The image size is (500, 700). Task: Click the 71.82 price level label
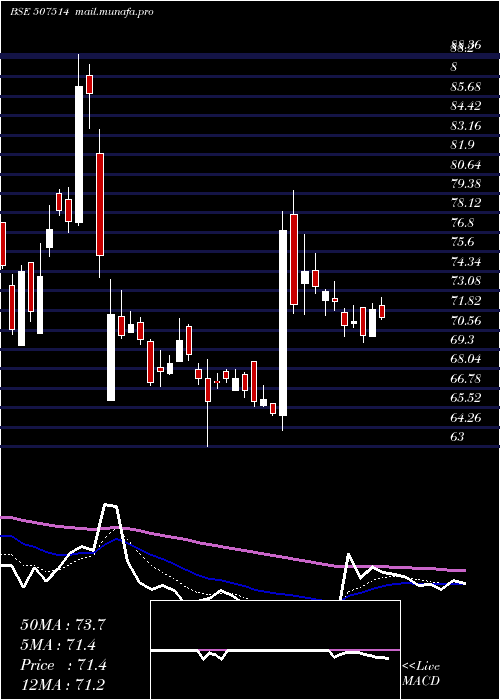click(466, 300)
